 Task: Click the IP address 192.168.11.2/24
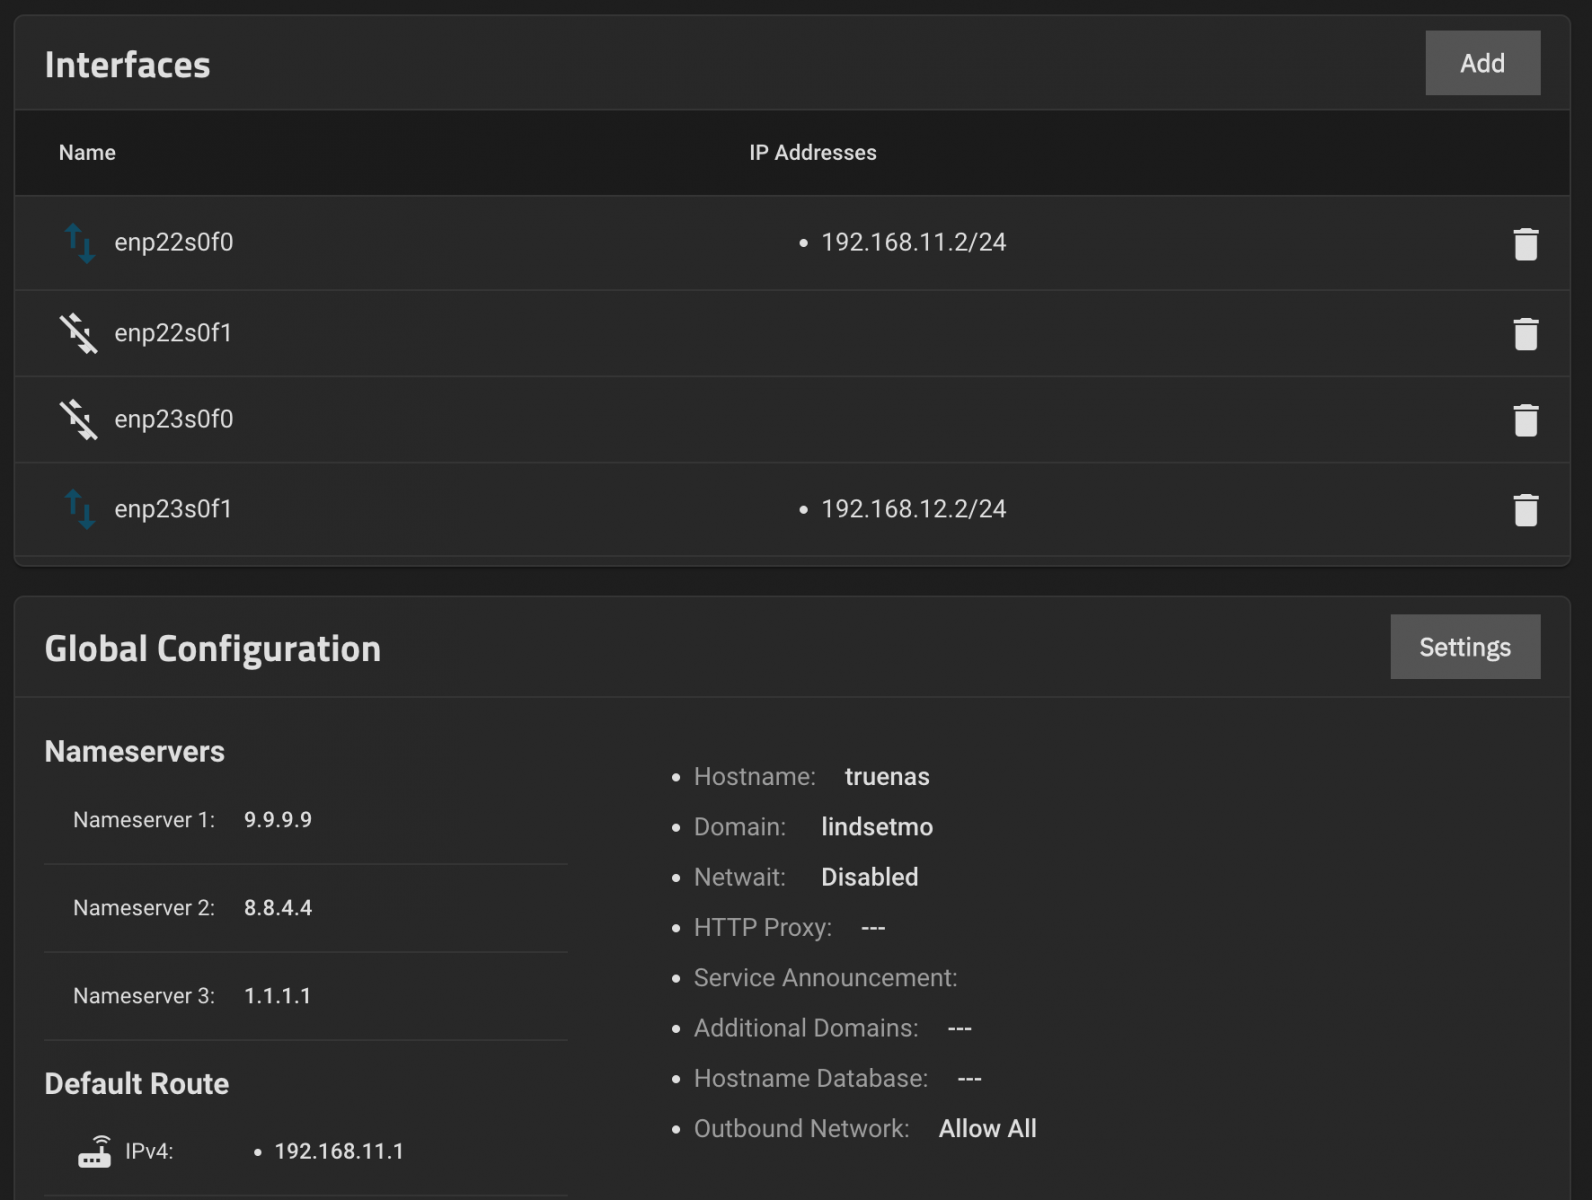[914, 243]
